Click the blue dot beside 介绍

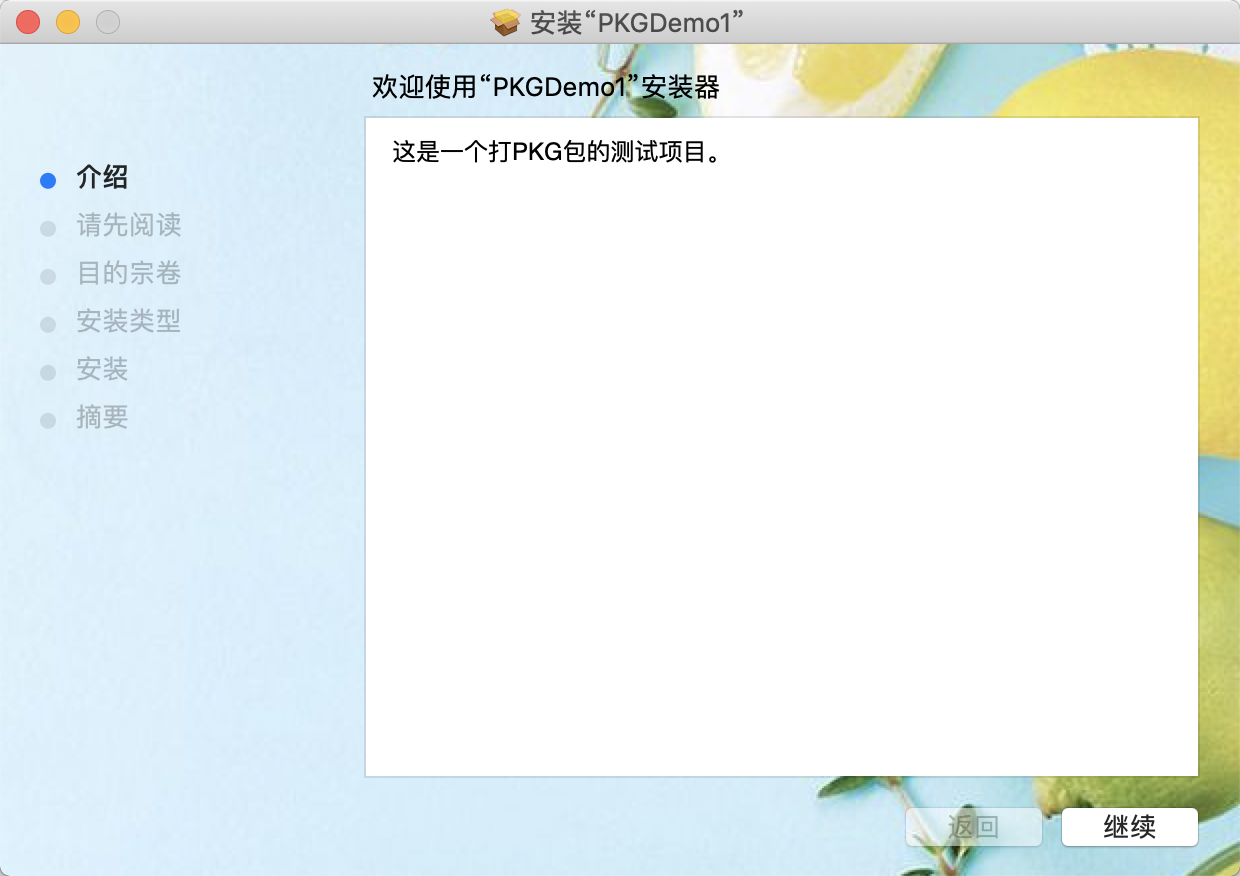[48, 179]
